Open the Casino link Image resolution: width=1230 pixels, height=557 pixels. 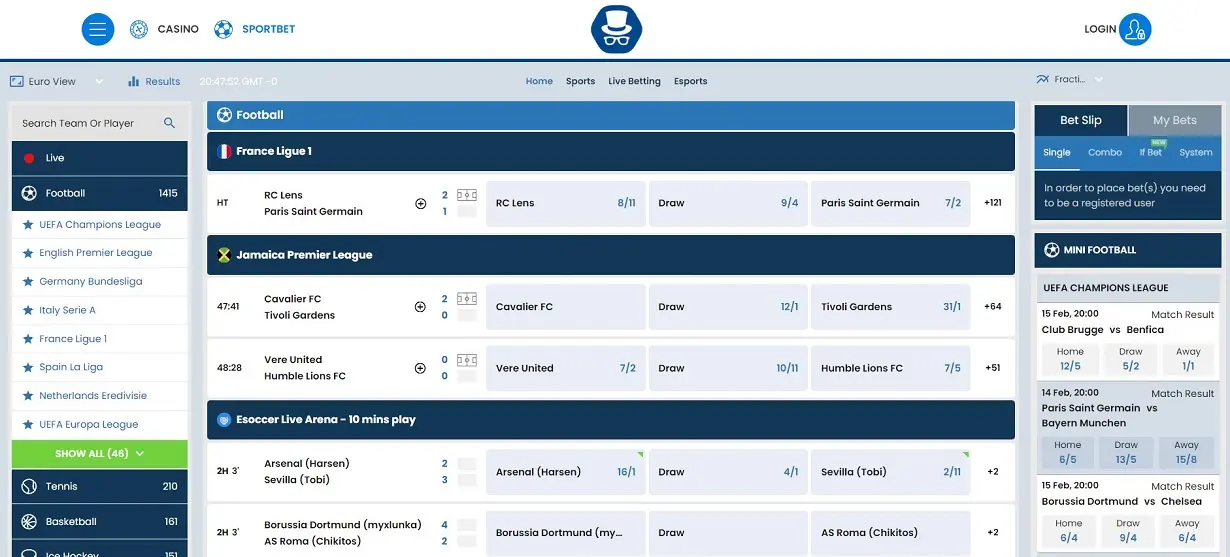point(178,29)
